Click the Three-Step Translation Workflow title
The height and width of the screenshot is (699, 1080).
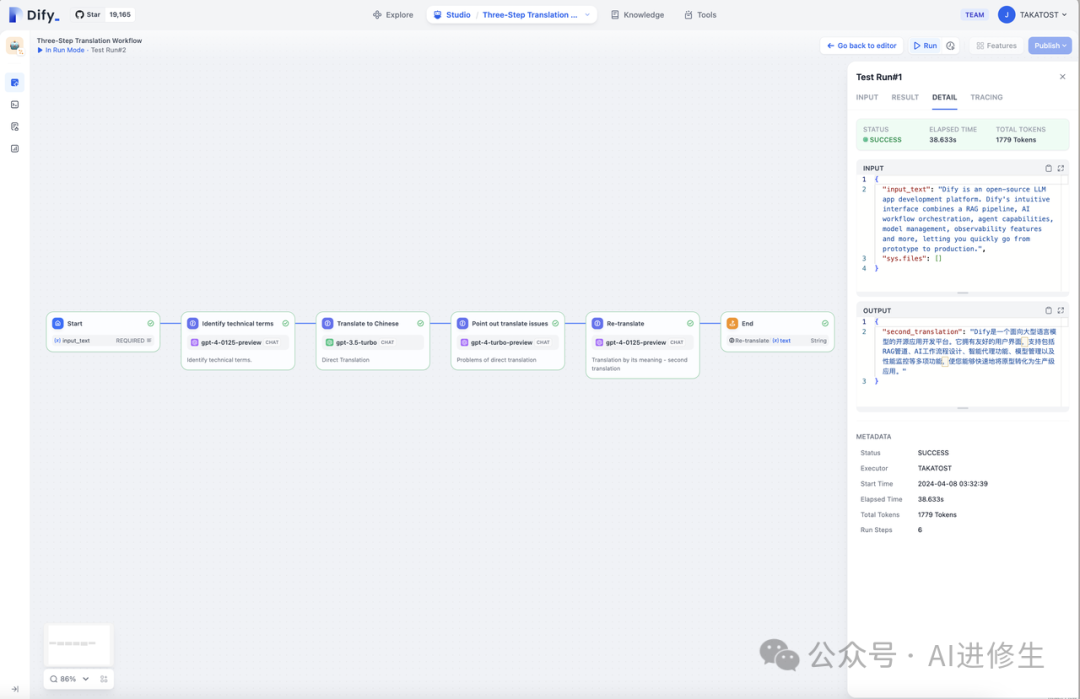[89, 41]
